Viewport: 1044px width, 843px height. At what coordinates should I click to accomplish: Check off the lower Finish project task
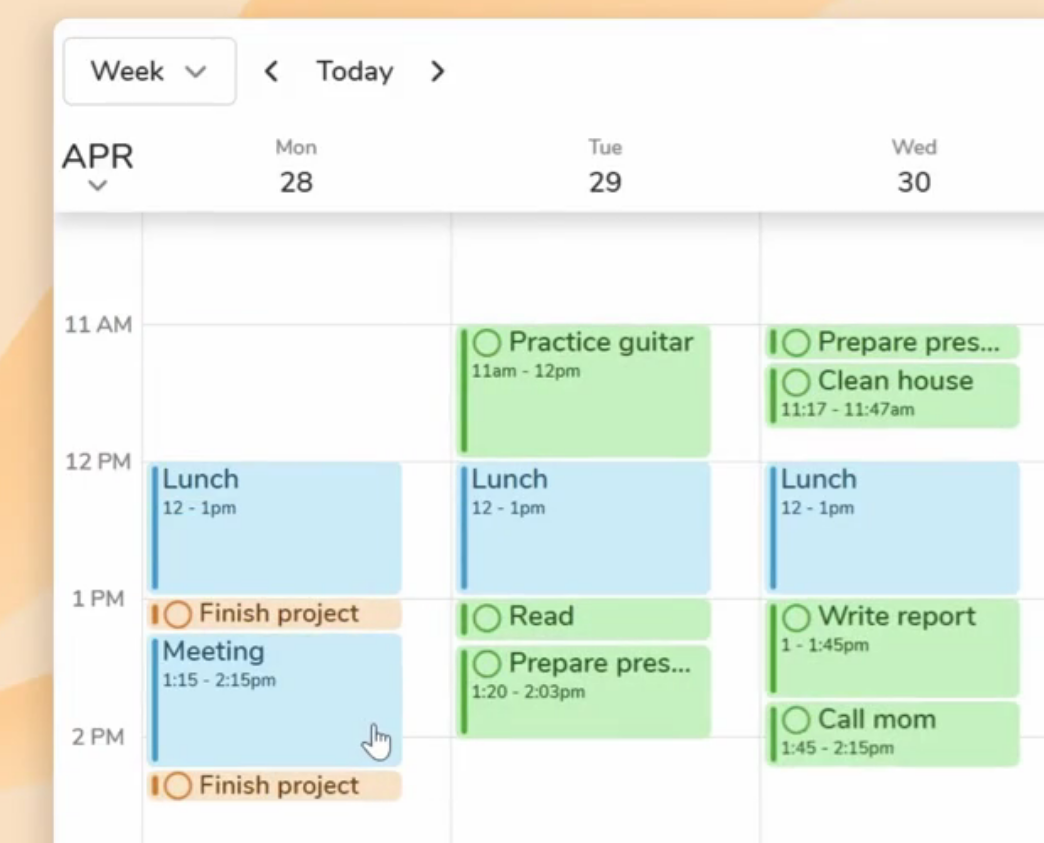177,786
